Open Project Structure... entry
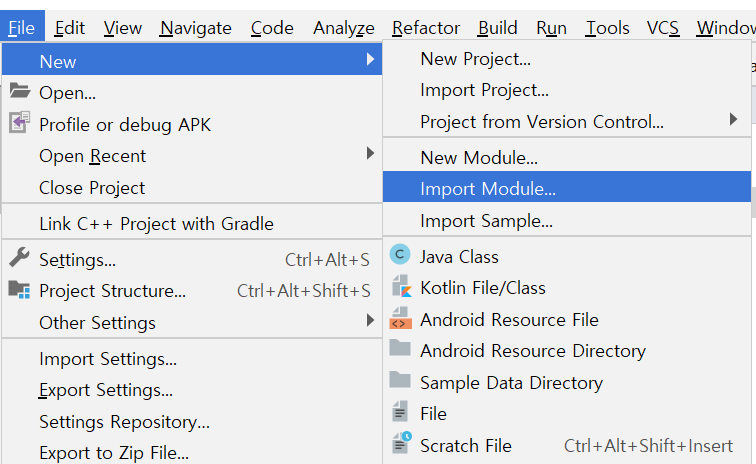 pos(192,289)
